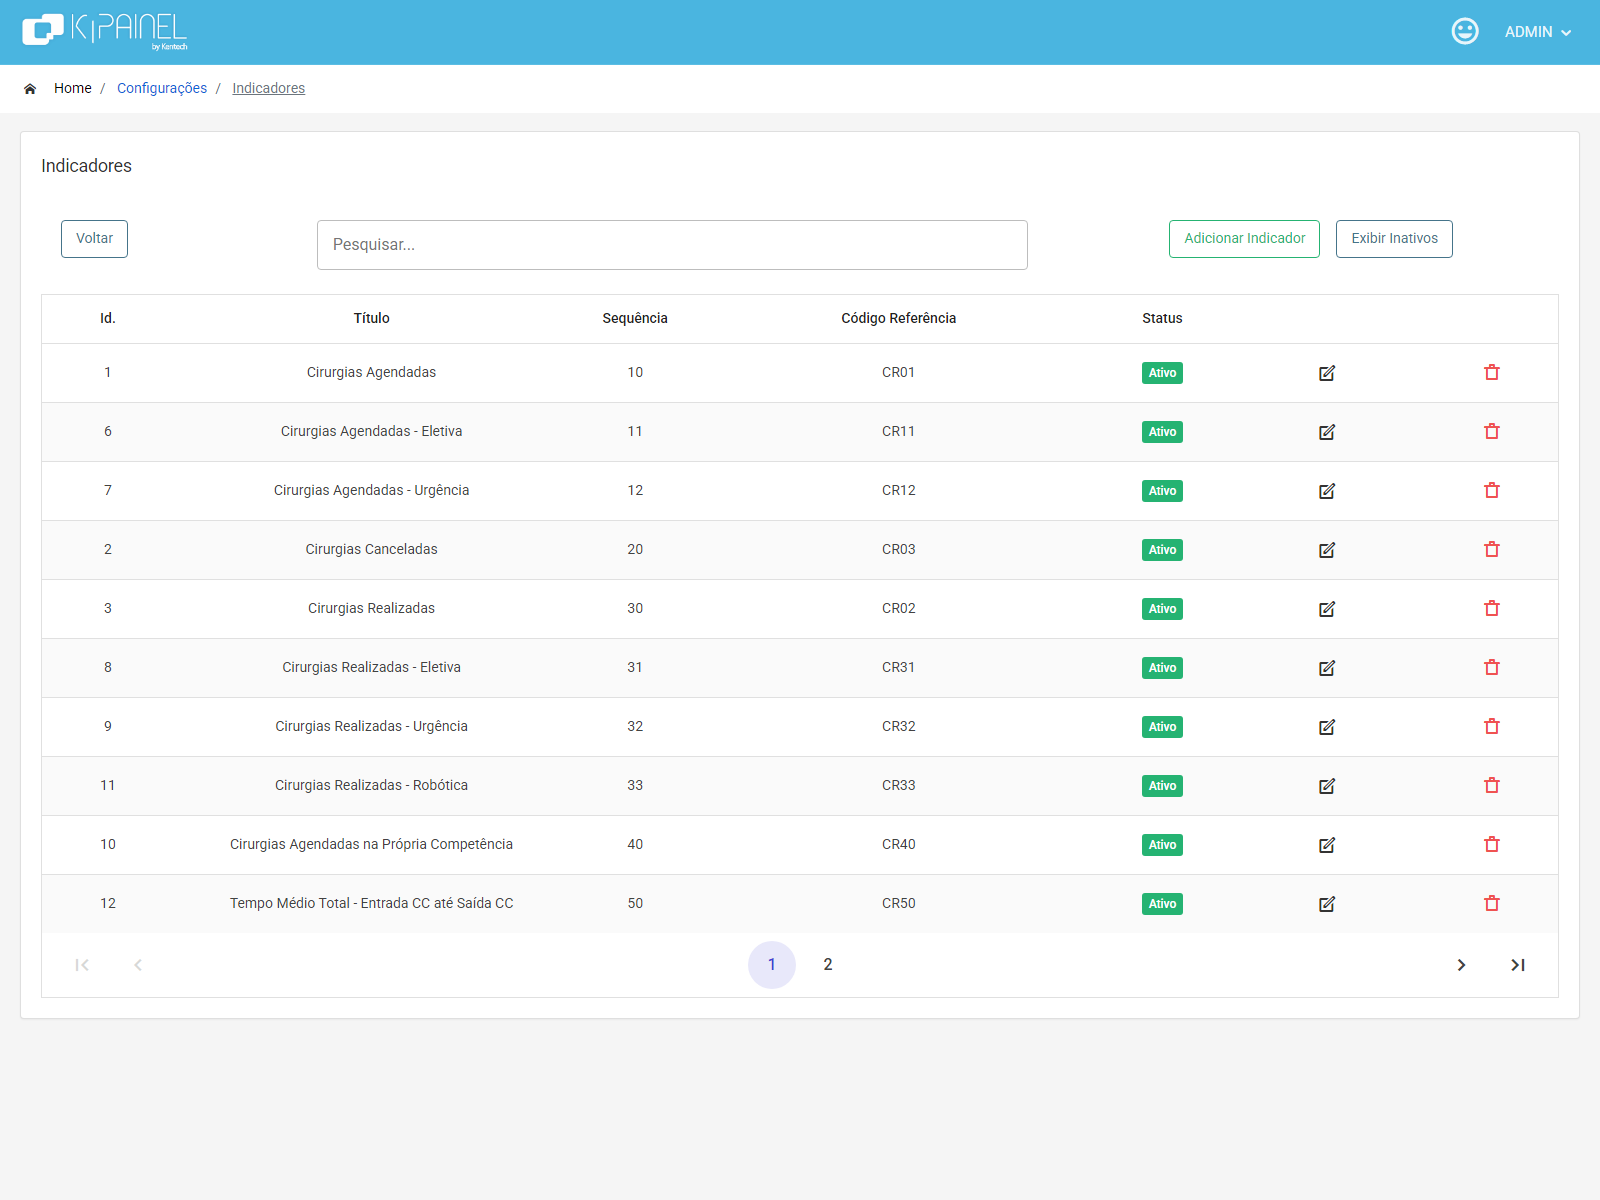Click the home icon in breadcrumb
1600x1200 pixels.
tap(30, 89)
